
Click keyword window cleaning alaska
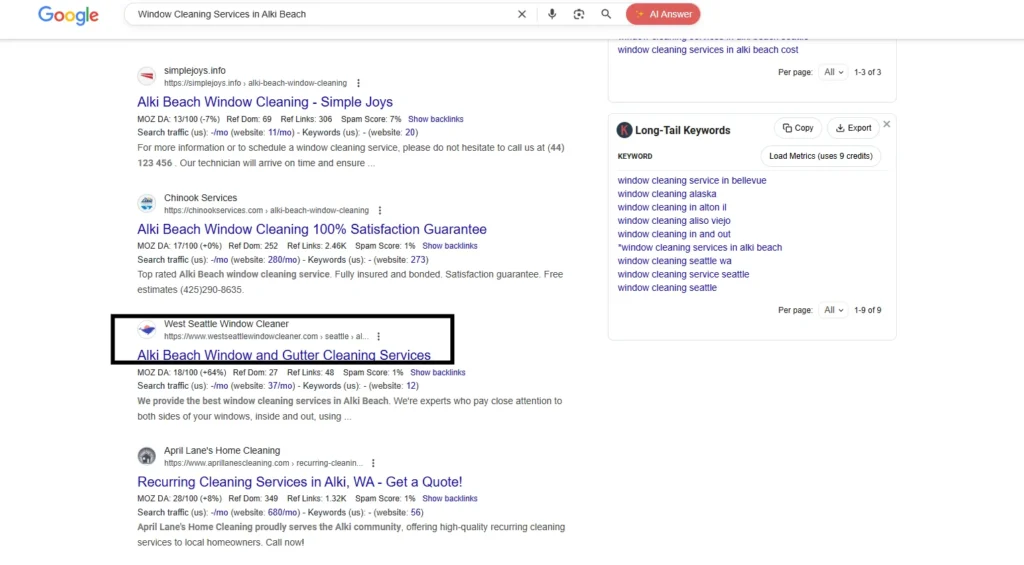(x=667, y=194)
